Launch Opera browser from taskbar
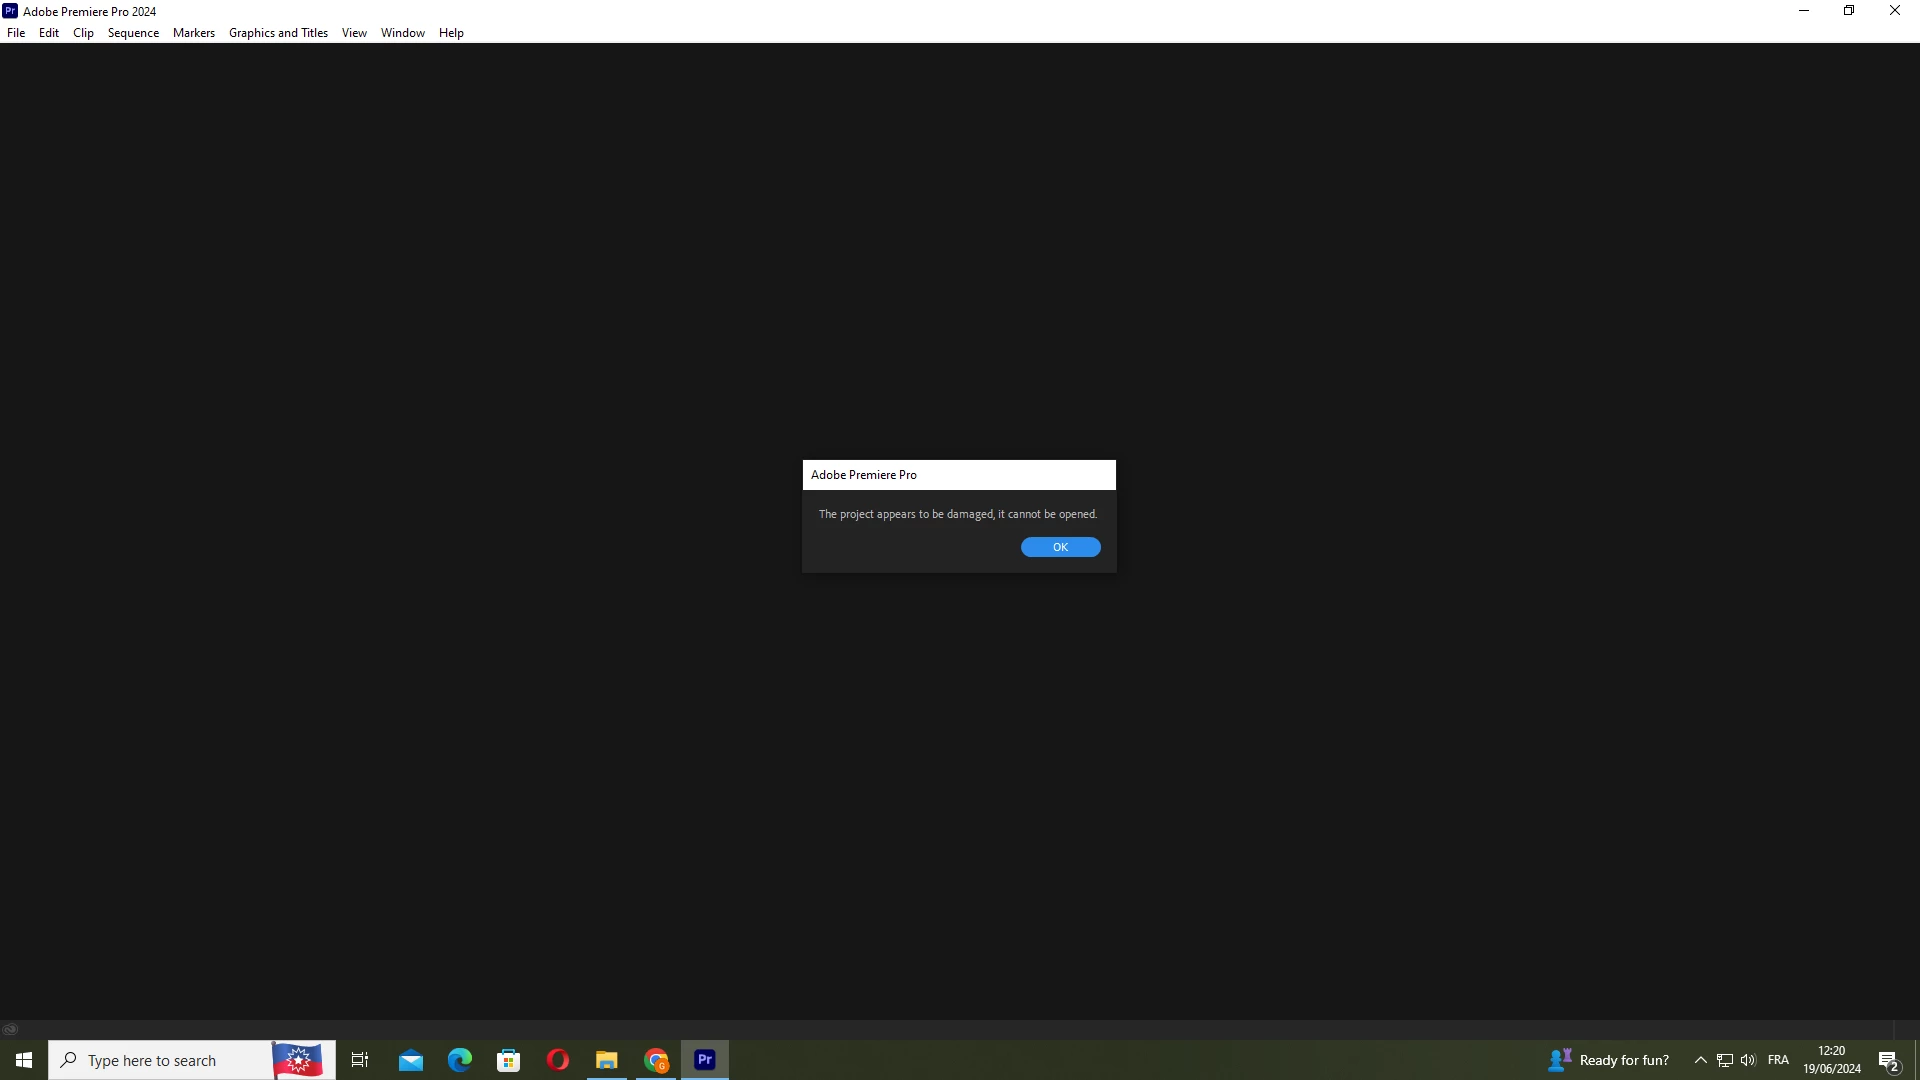The height and width of the screenshot is (1080, 1920). (558, 1060)
